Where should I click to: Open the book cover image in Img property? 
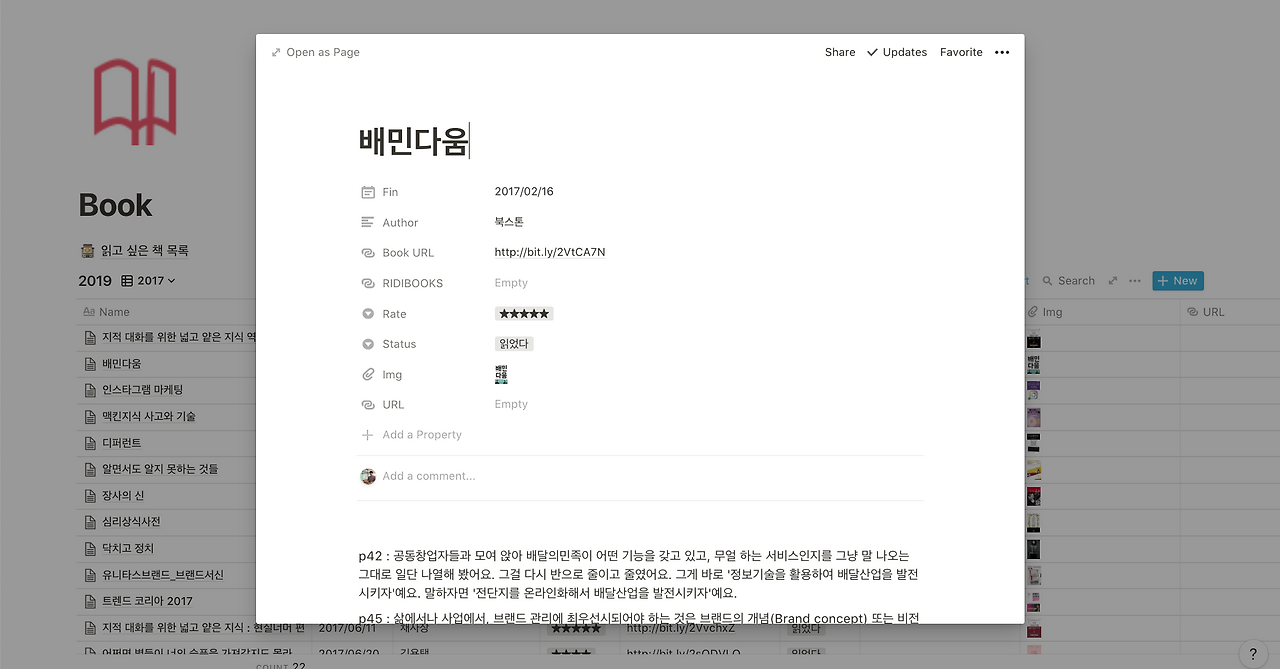pyautogui.click(x=501, y=375)
